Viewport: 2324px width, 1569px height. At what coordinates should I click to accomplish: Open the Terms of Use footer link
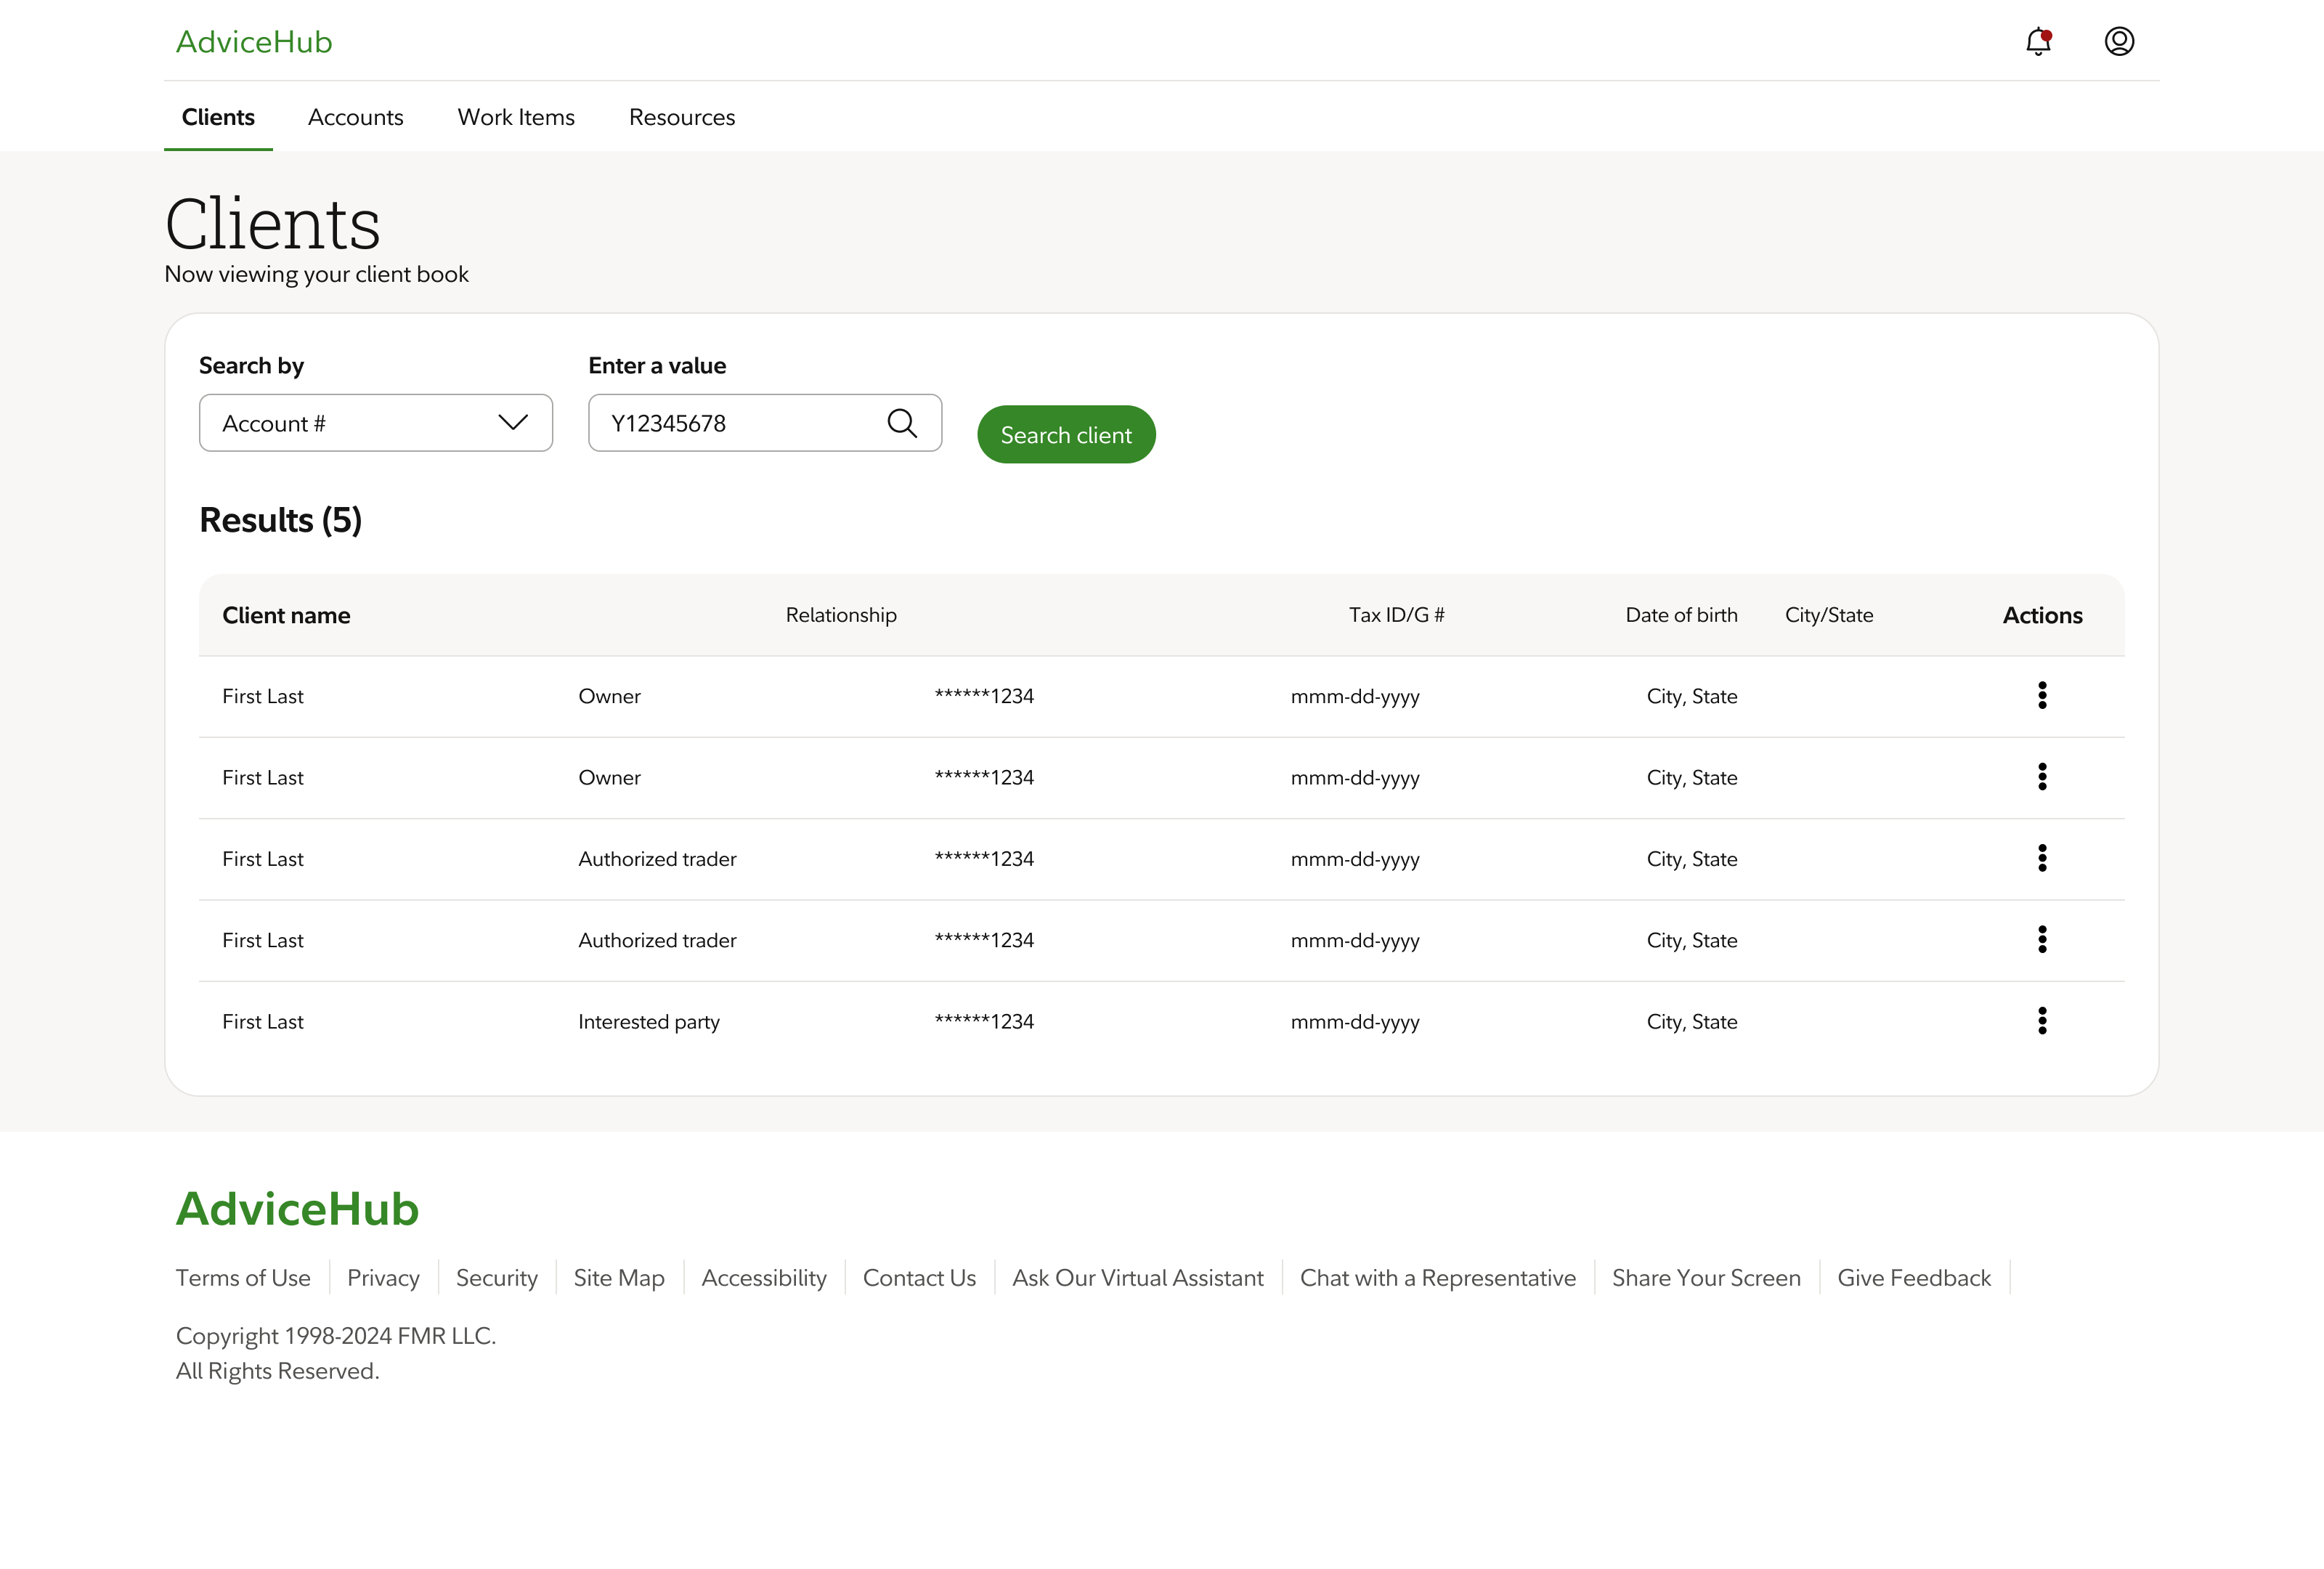tap(243, 1278)
